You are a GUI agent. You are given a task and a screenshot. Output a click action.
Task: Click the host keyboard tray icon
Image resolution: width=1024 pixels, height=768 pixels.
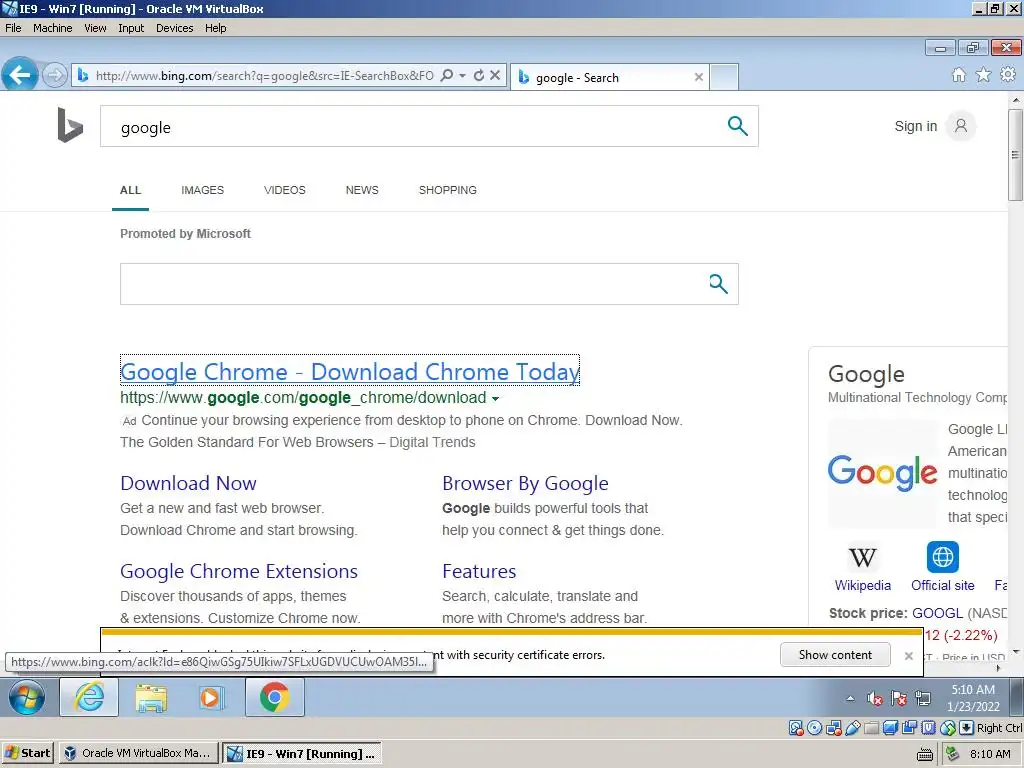click(925, 754)
